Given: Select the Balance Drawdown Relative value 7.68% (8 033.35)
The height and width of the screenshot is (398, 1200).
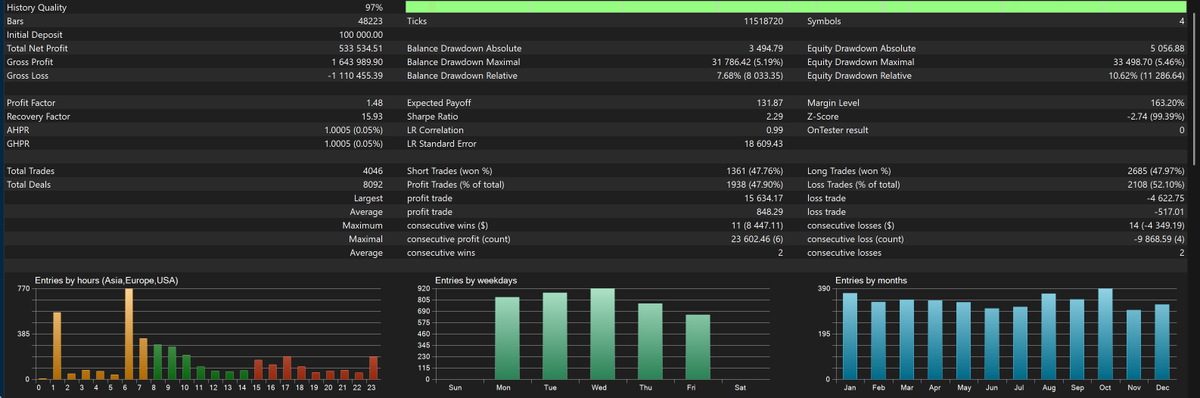Looking at the screenshot, I should [x=750, y=76].
